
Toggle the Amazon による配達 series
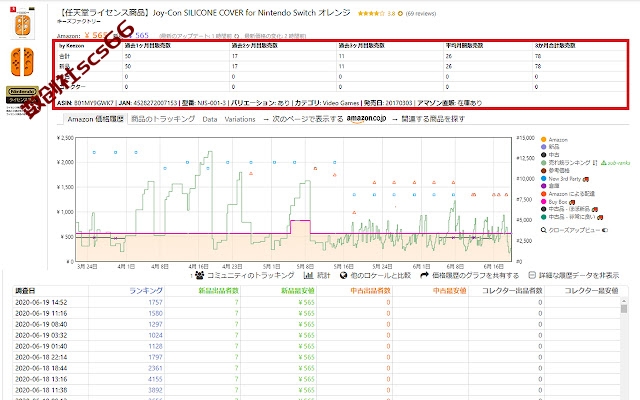tap(568, 194)
